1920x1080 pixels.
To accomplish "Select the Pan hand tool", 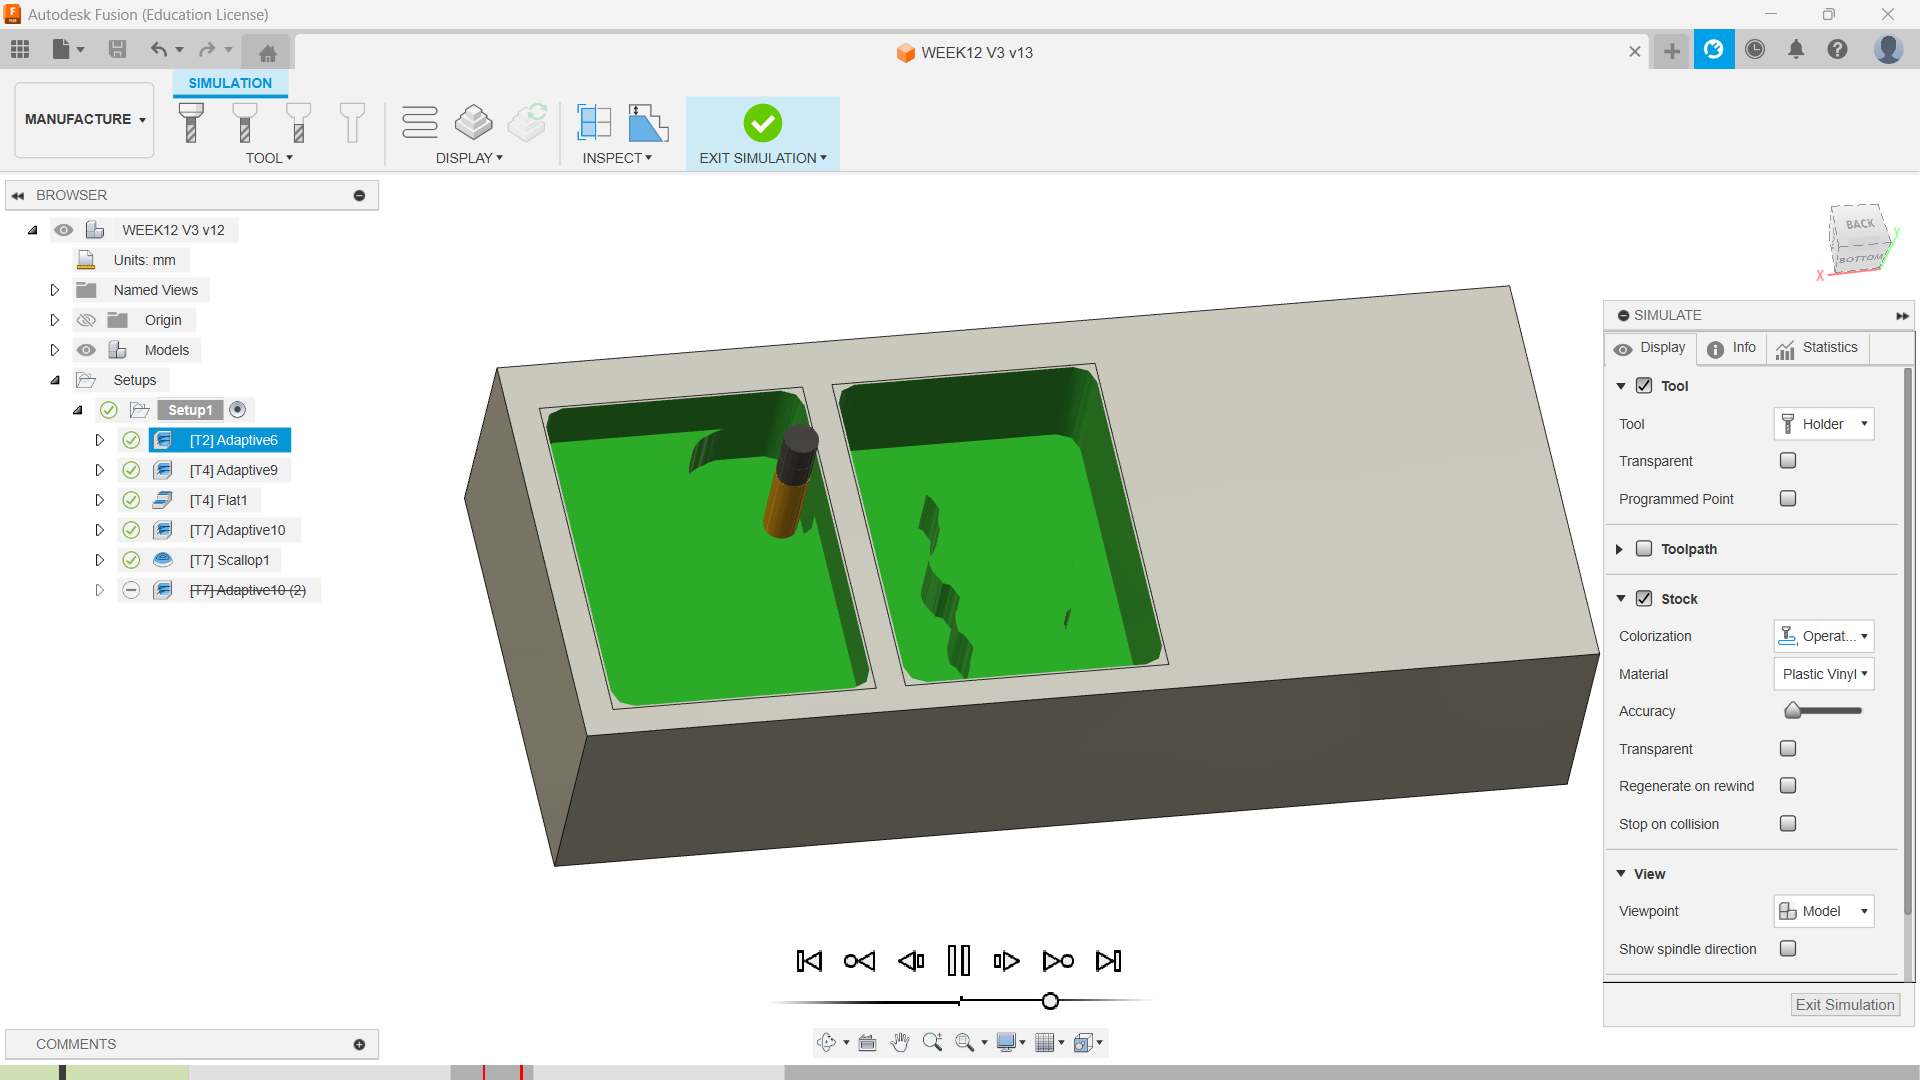I will pos(900,1043).
